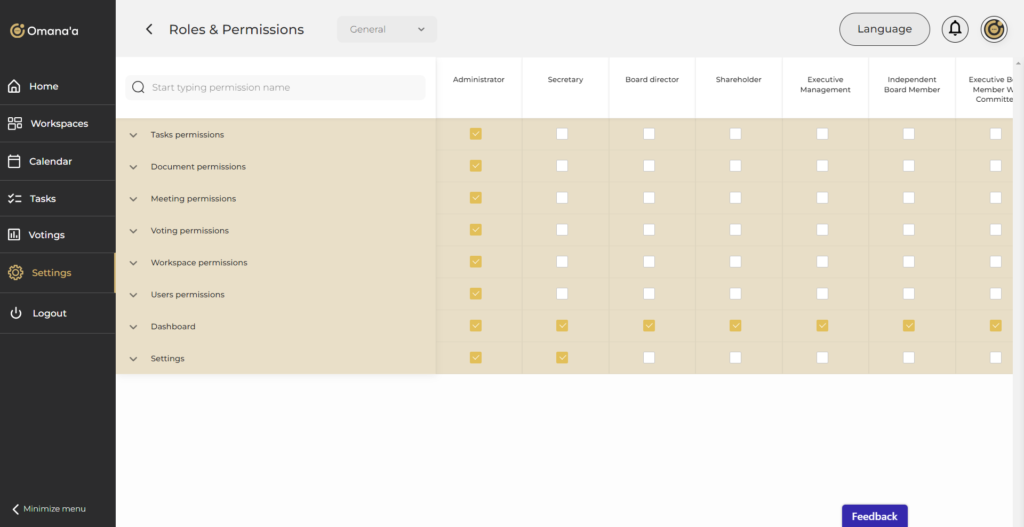
Task: Click the Home icon in sidebar
Action: [x=15, y=86]
